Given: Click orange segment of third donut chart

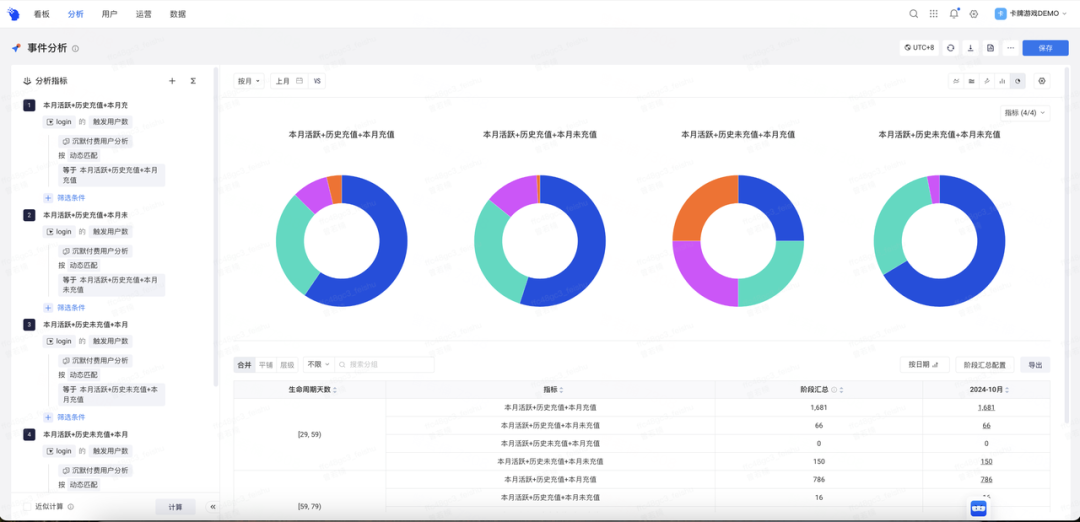Looking at the screenshot, I should (703, 207).
